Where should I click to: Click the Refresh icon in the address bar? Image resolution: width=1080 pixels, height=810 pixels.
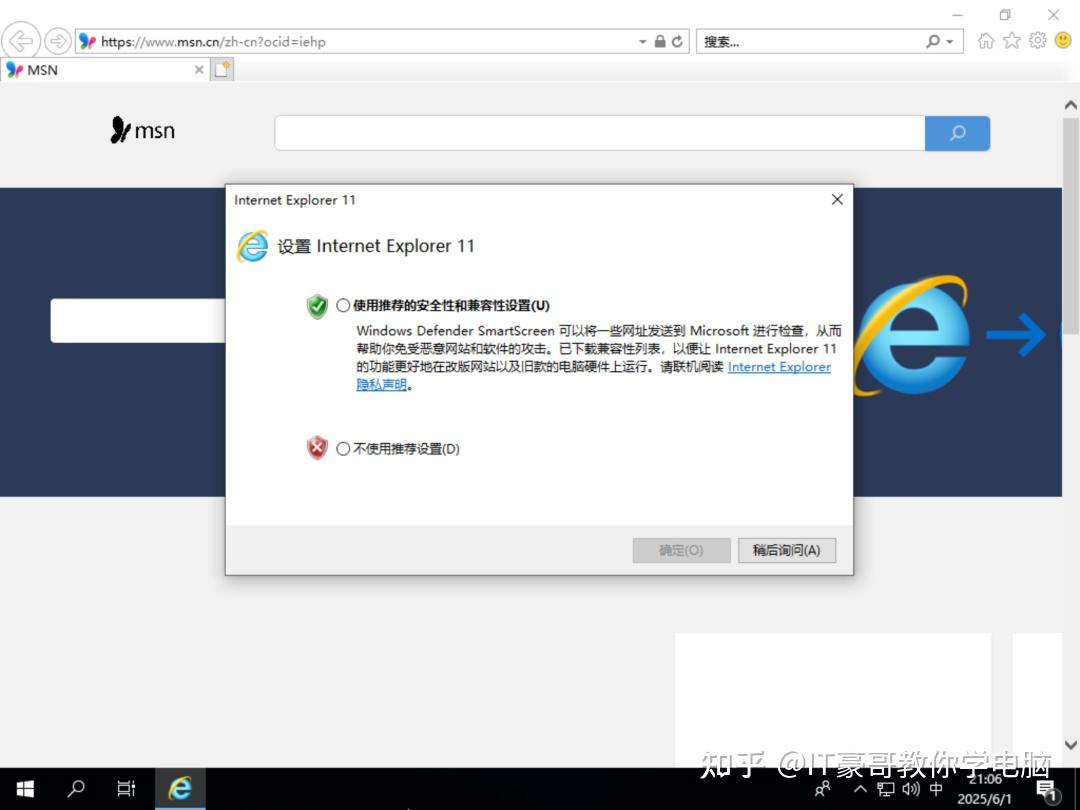[676, 41]
